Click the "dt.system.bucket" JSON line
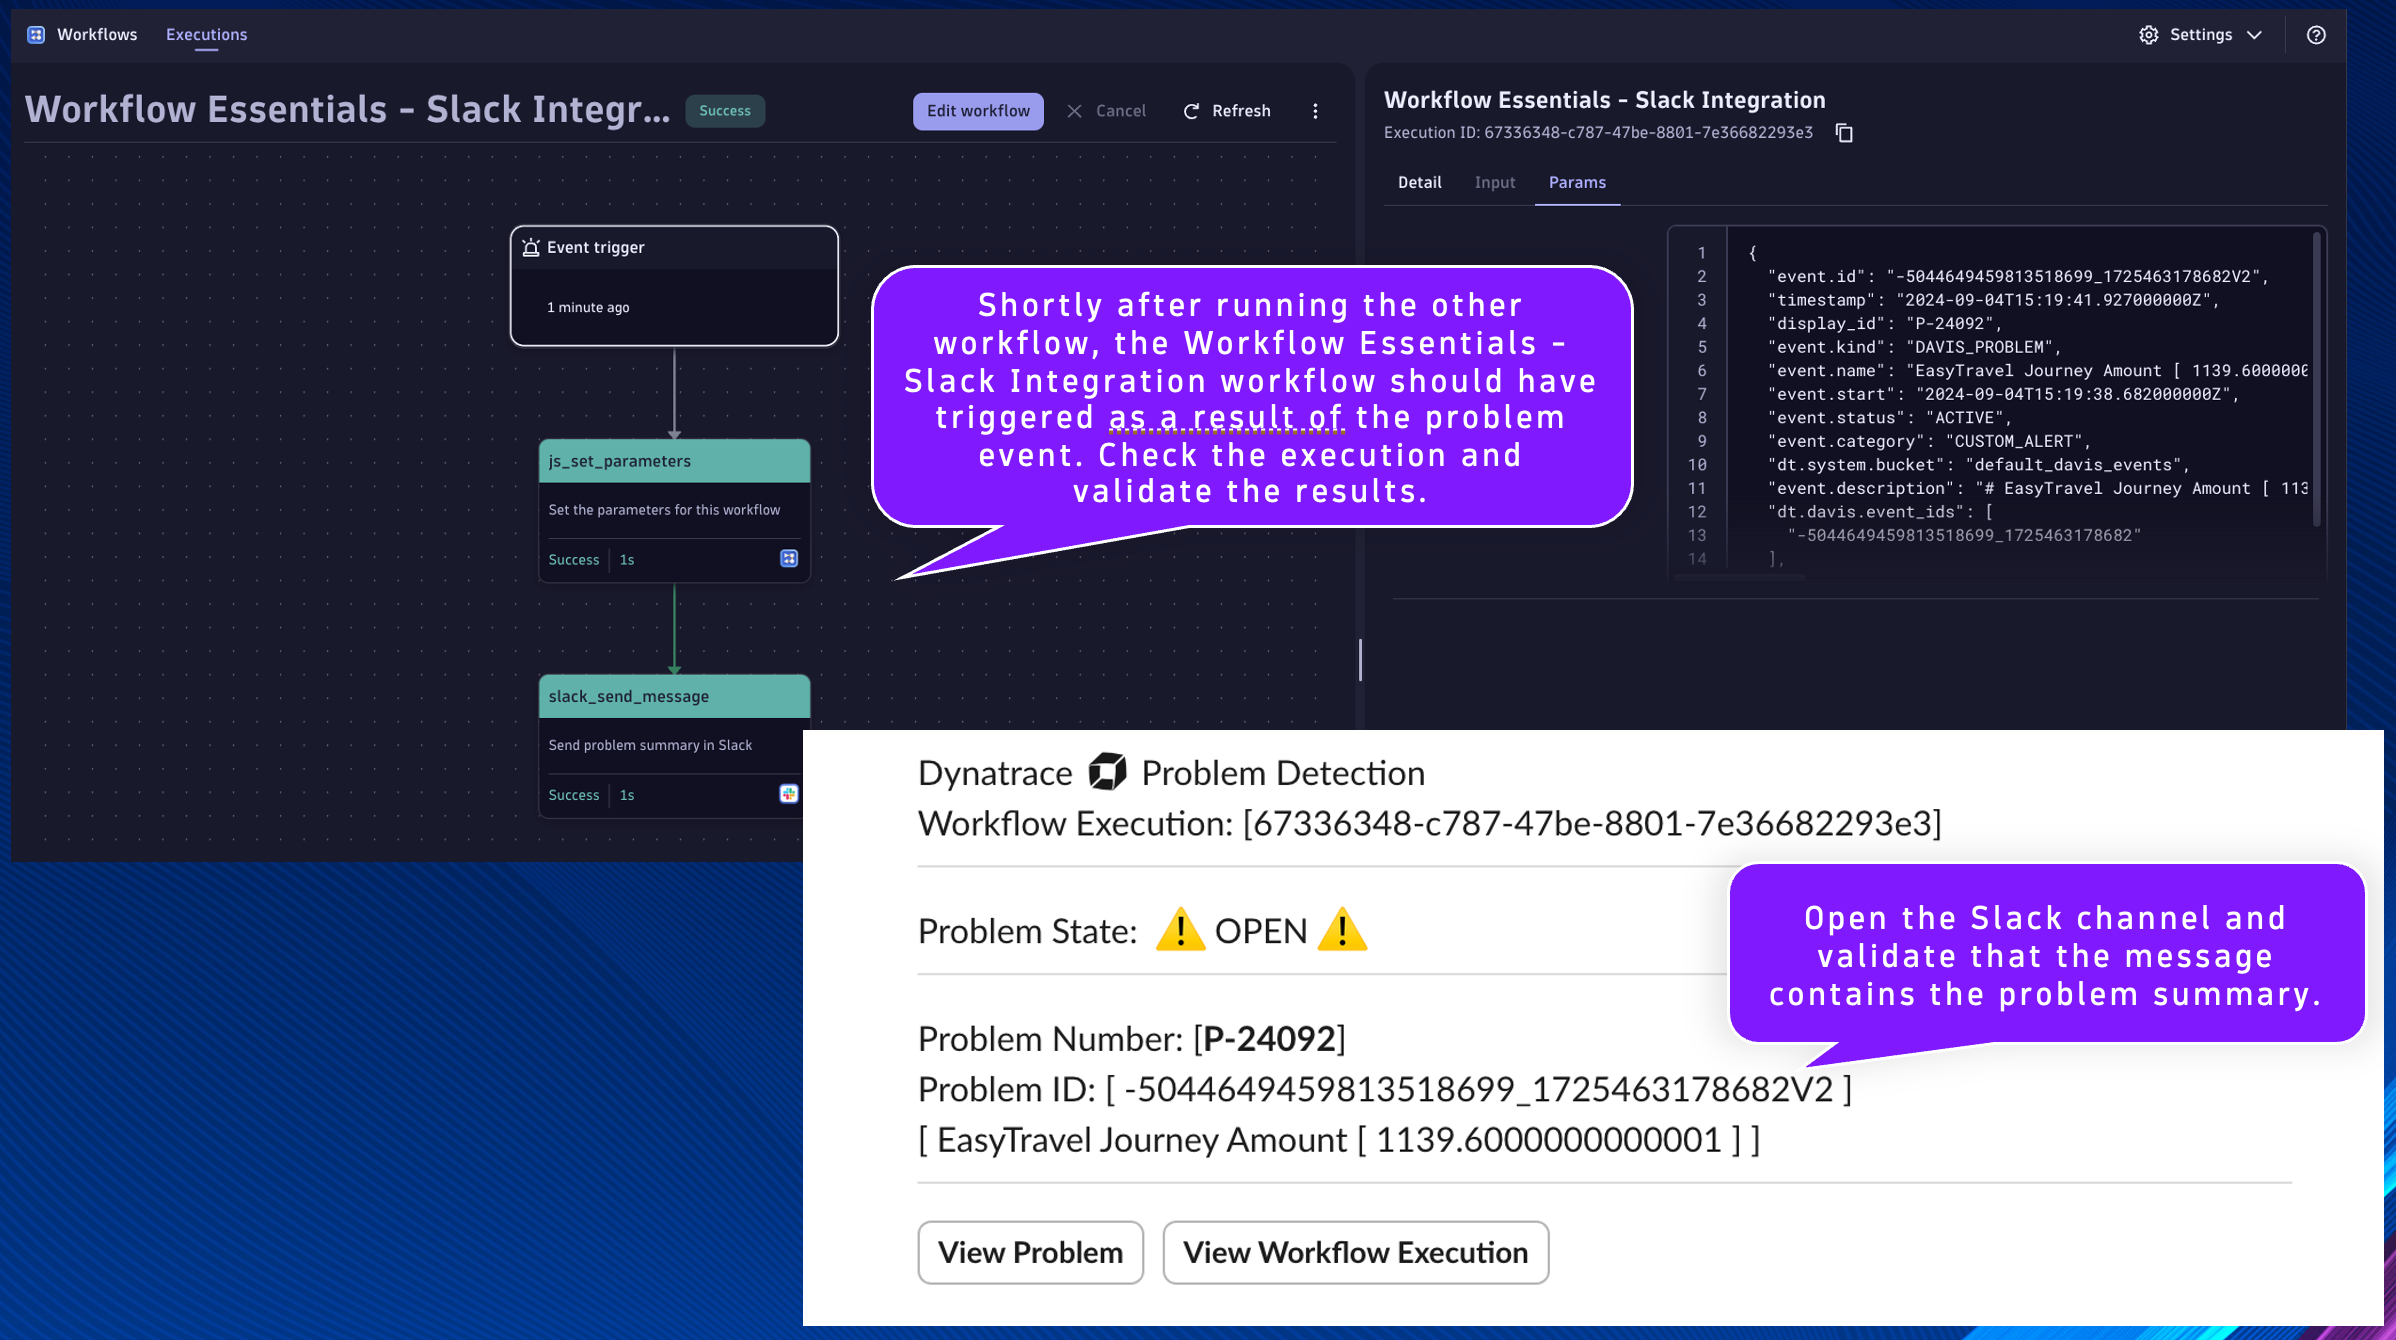 click(1978, 465)
